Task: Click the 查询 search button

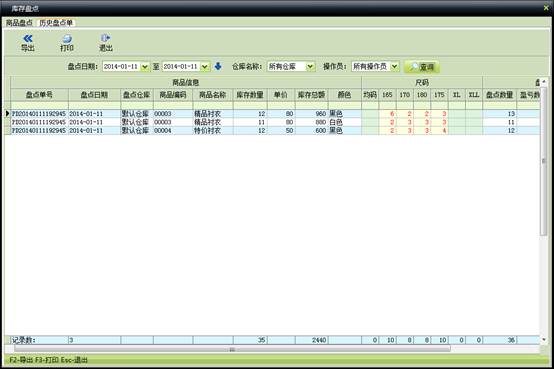Action: [x=422, y=66]
